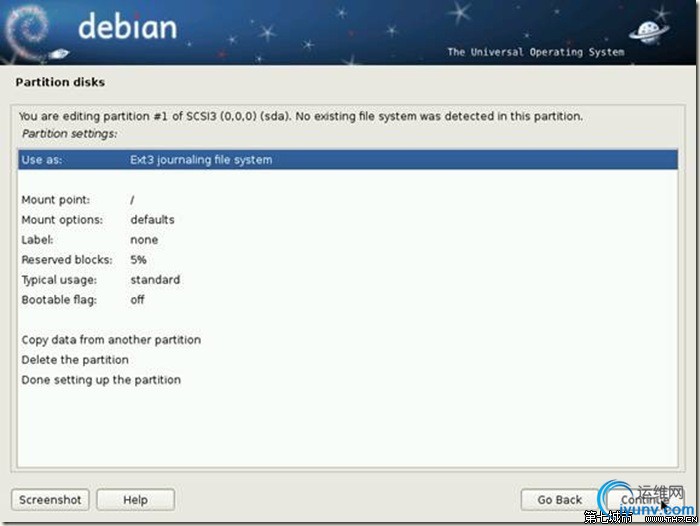700x526 pixels.
Task: Select the 'Use as: Ext3 journaling file system' row
Action: pyautogui.click(x=348, y=160)
